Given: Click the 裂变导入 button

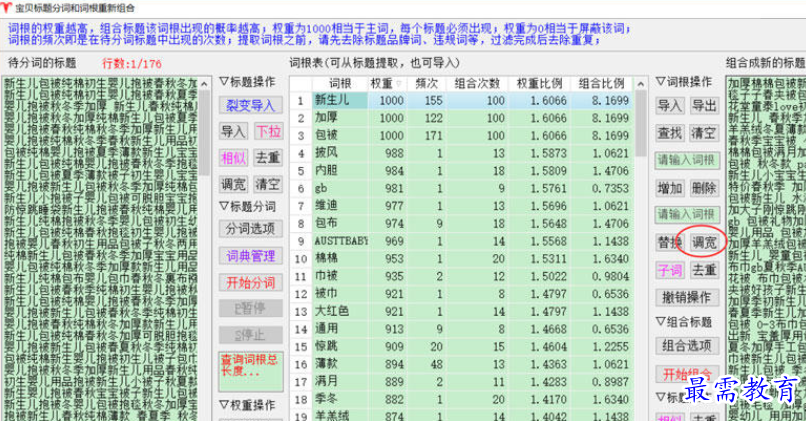Looking at the screenshot, I should click(251, 105).
